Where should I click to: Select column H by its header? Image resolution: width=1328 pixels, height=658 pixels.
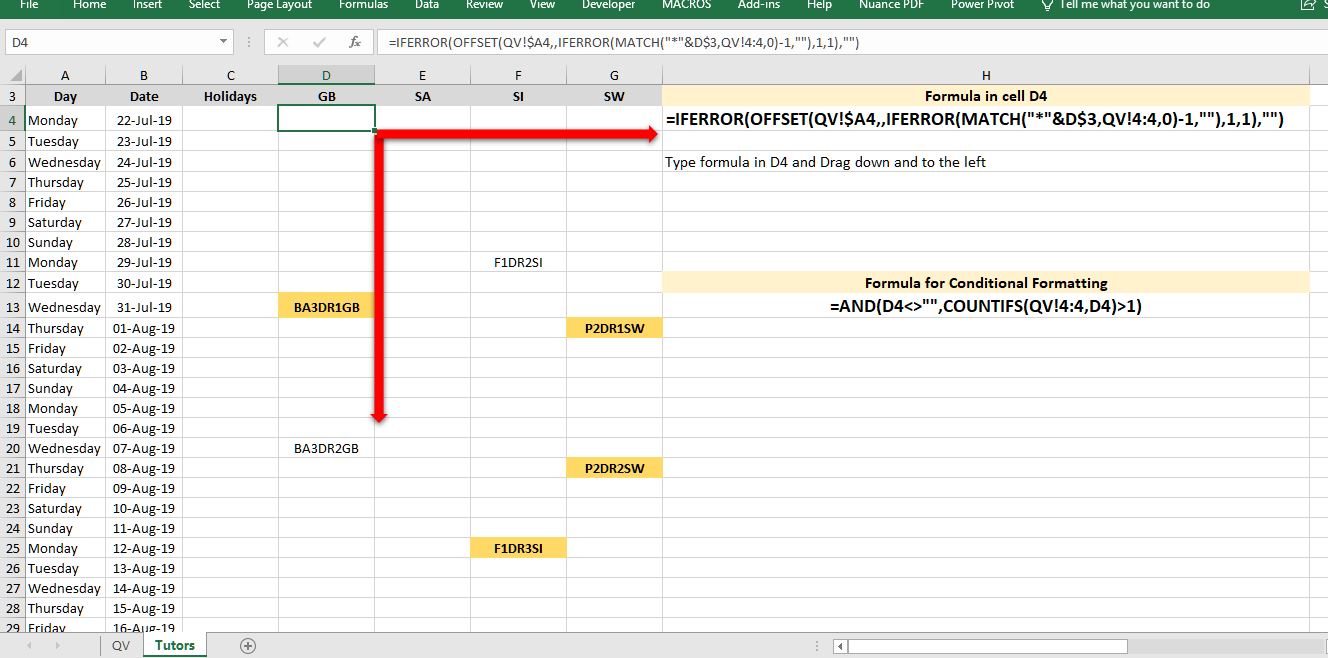click(x=986, y=75)
